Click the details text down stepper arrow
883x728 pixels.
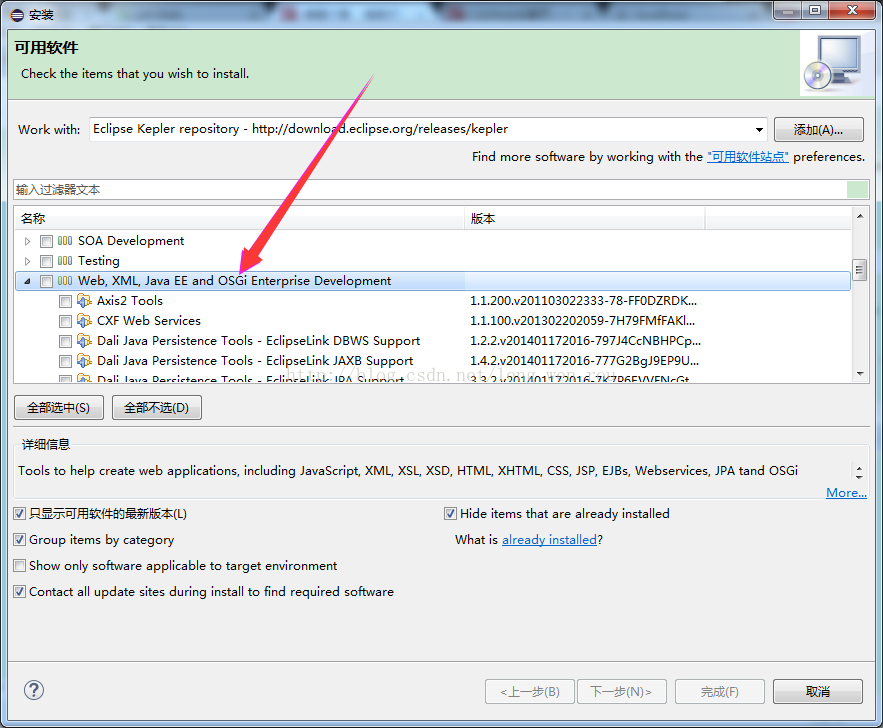859,476
